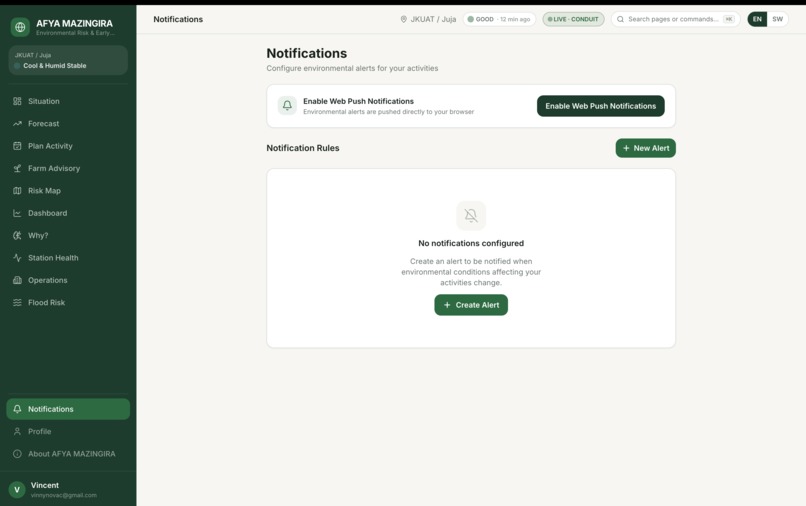The width and height of the screenshot is (806, 506).
Task: Click the Flood Risk waves icon
Action: point(17,302)
